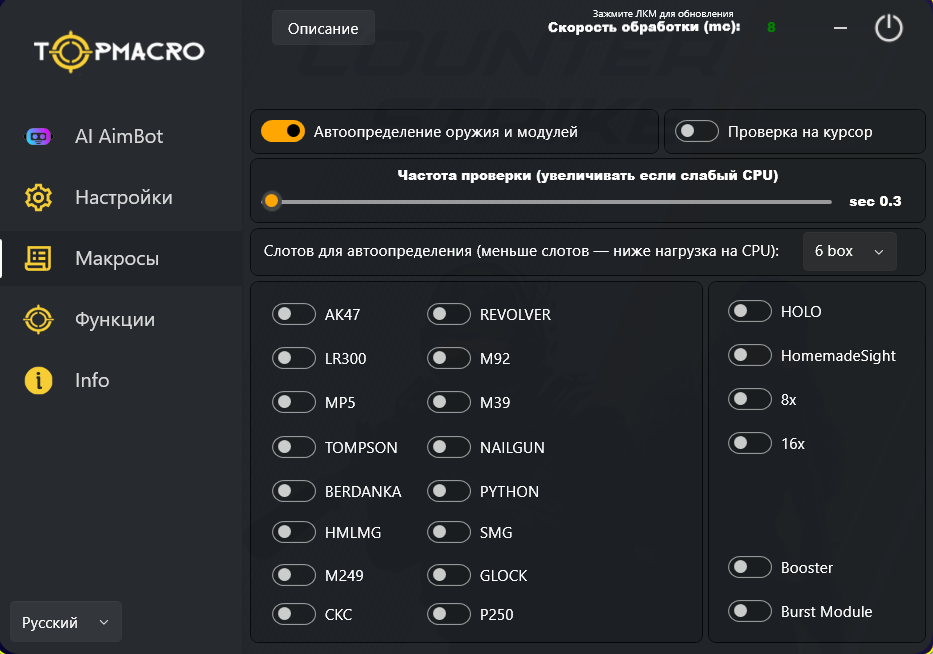
Task: Click the power button icon
Action: (888, 28)
